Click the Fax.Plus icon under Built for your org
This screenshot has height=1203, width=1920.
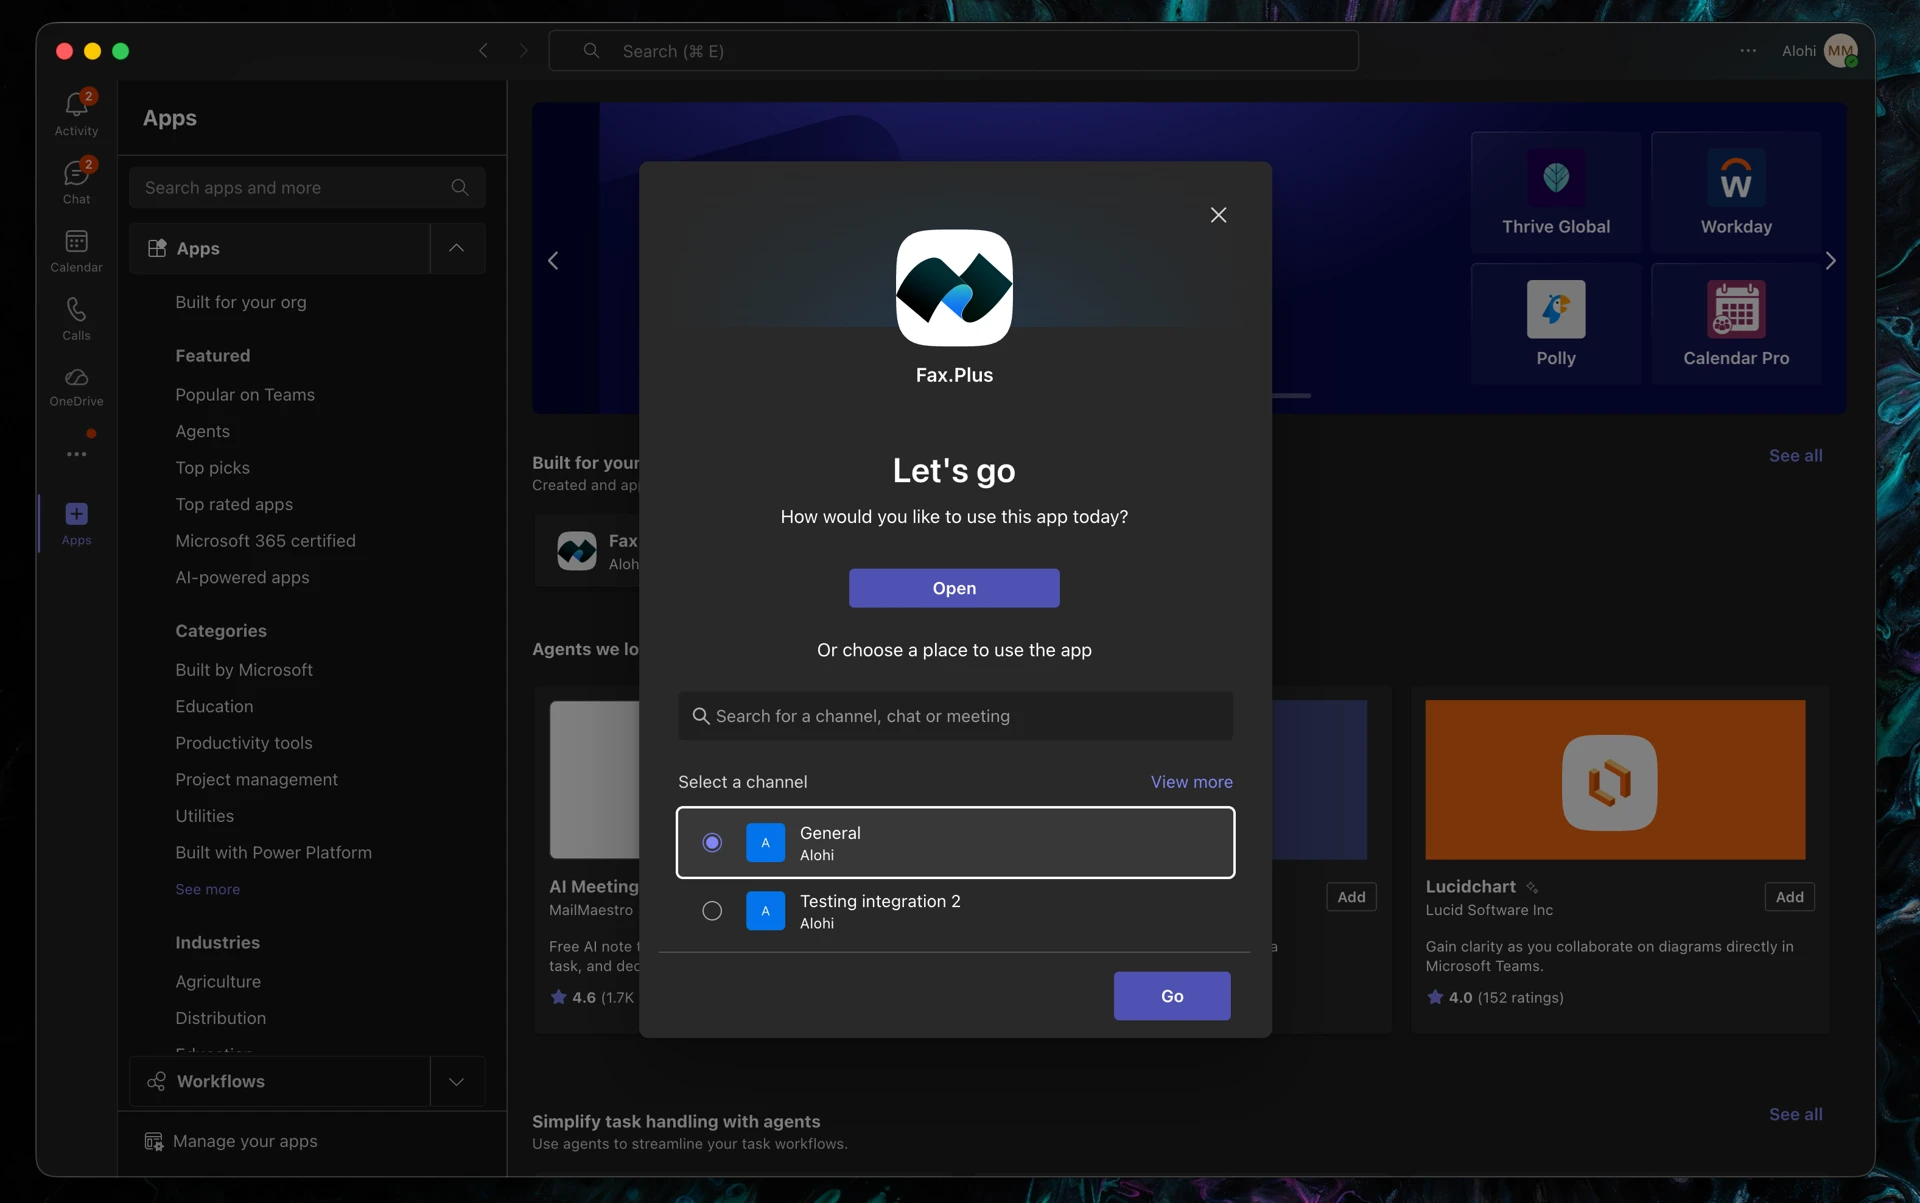[x=577, y=551]
